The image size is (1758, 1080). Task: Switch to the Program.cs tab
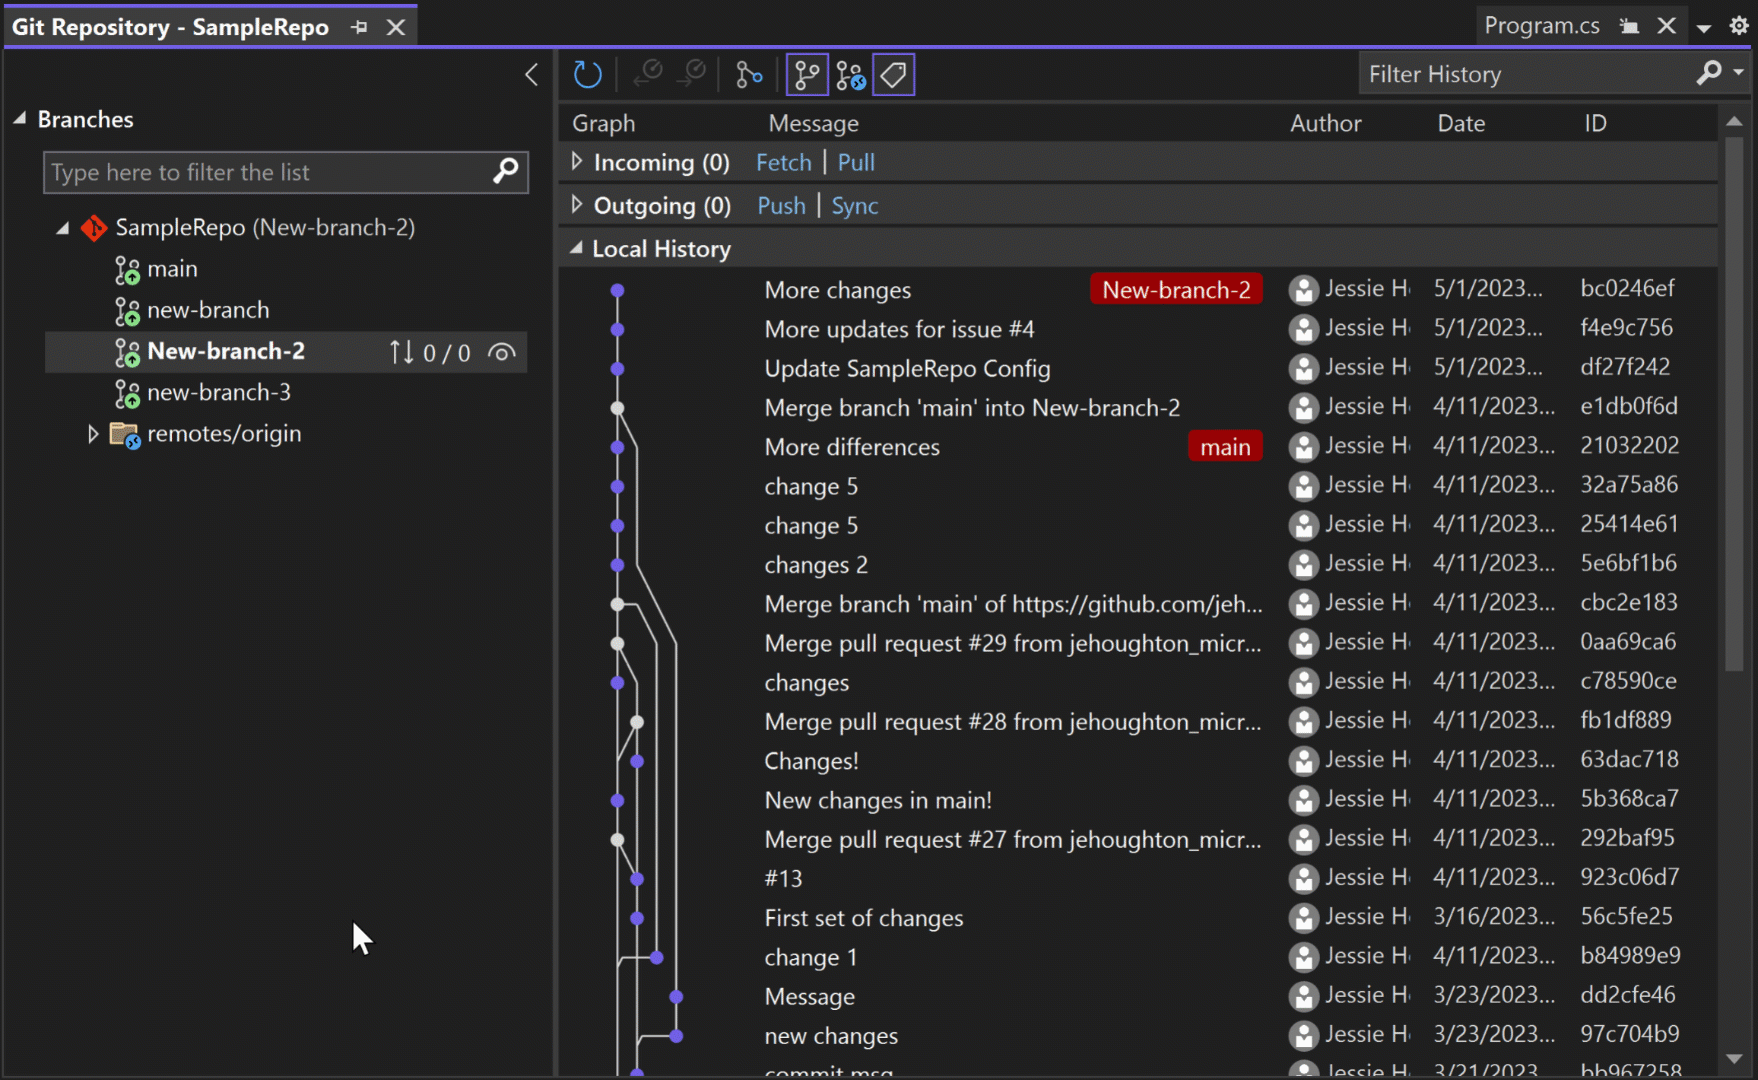(1541, 26)
